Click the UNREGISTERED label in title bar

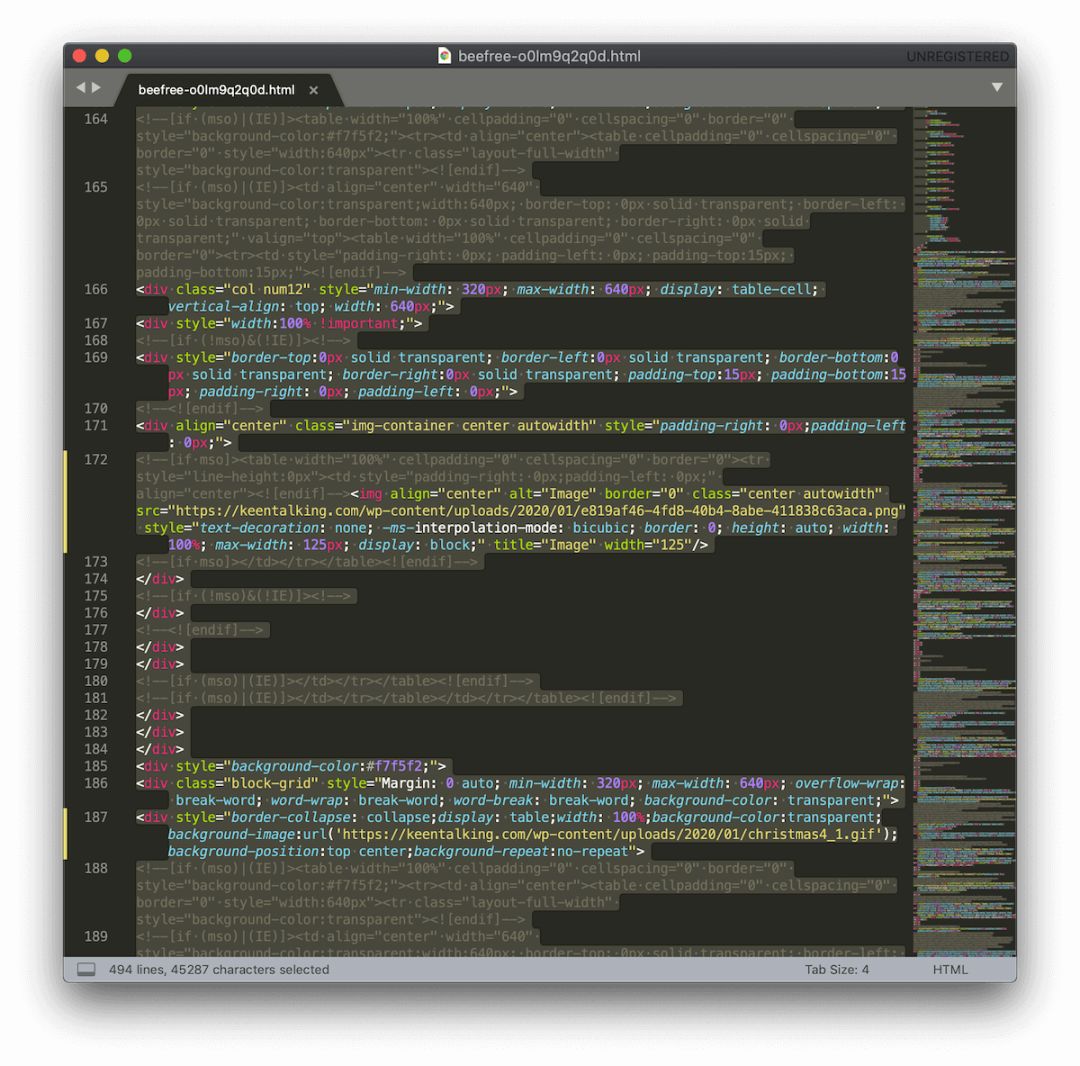[x=957, y=56]
